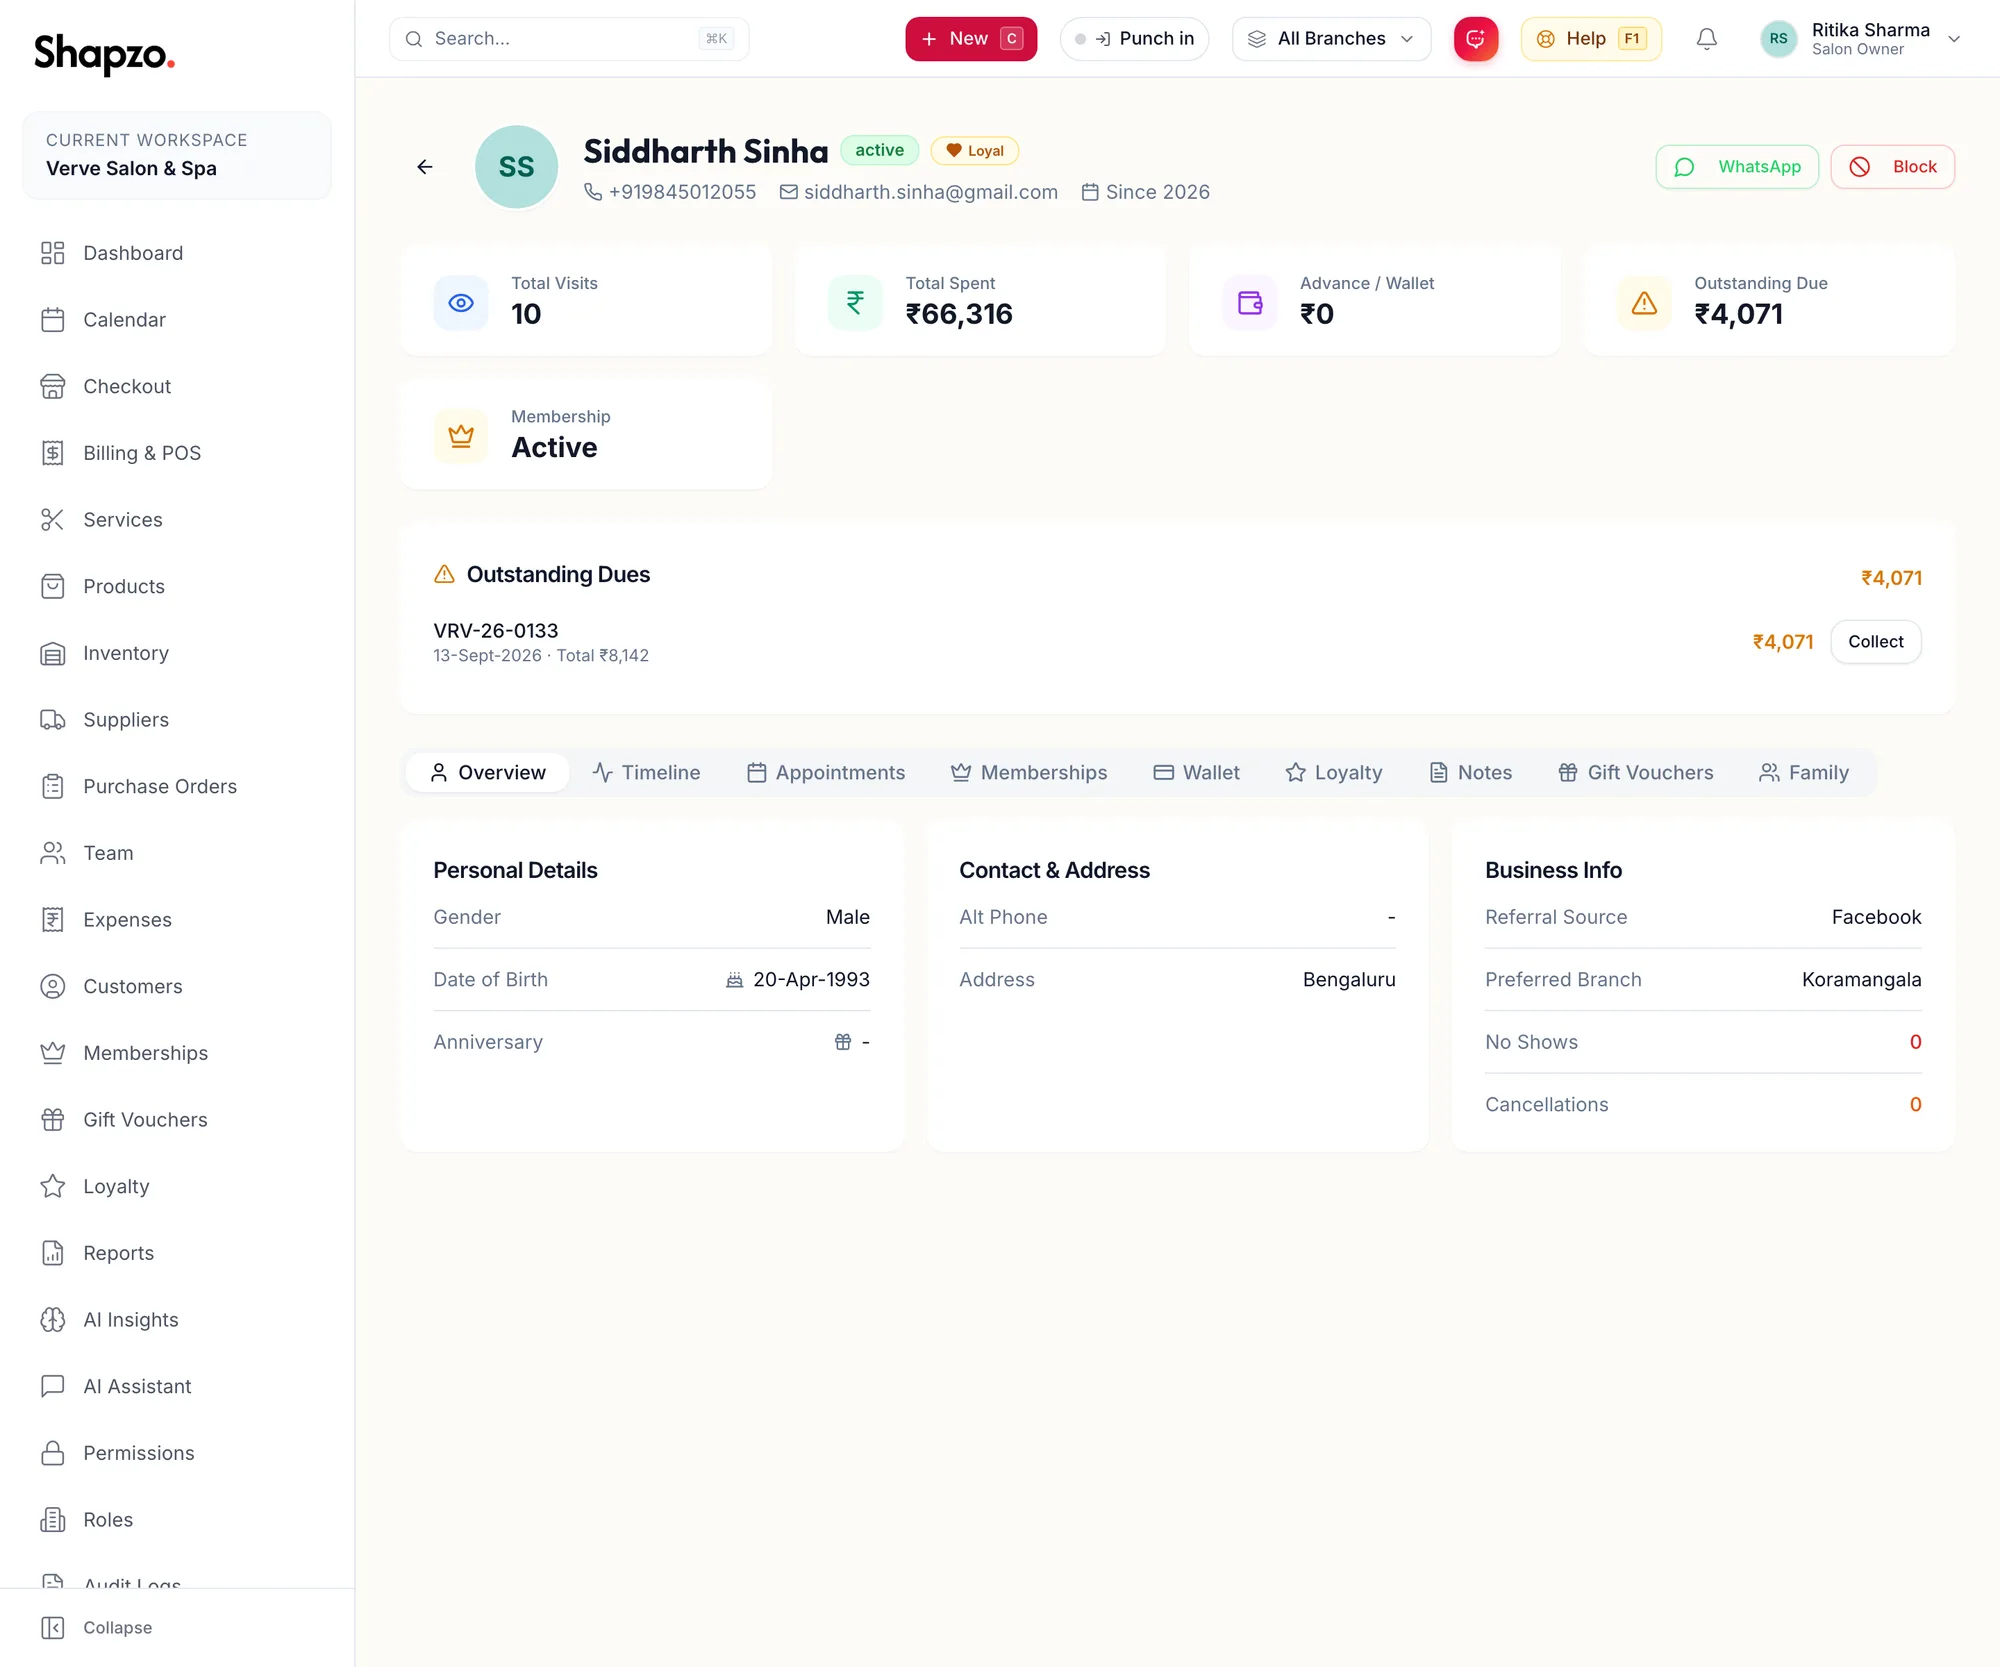Open the Gift Vouchers gift icon in sidebar
Image resolution: width=2000 pixels, height=1667 pixels.
point(53,1120)
